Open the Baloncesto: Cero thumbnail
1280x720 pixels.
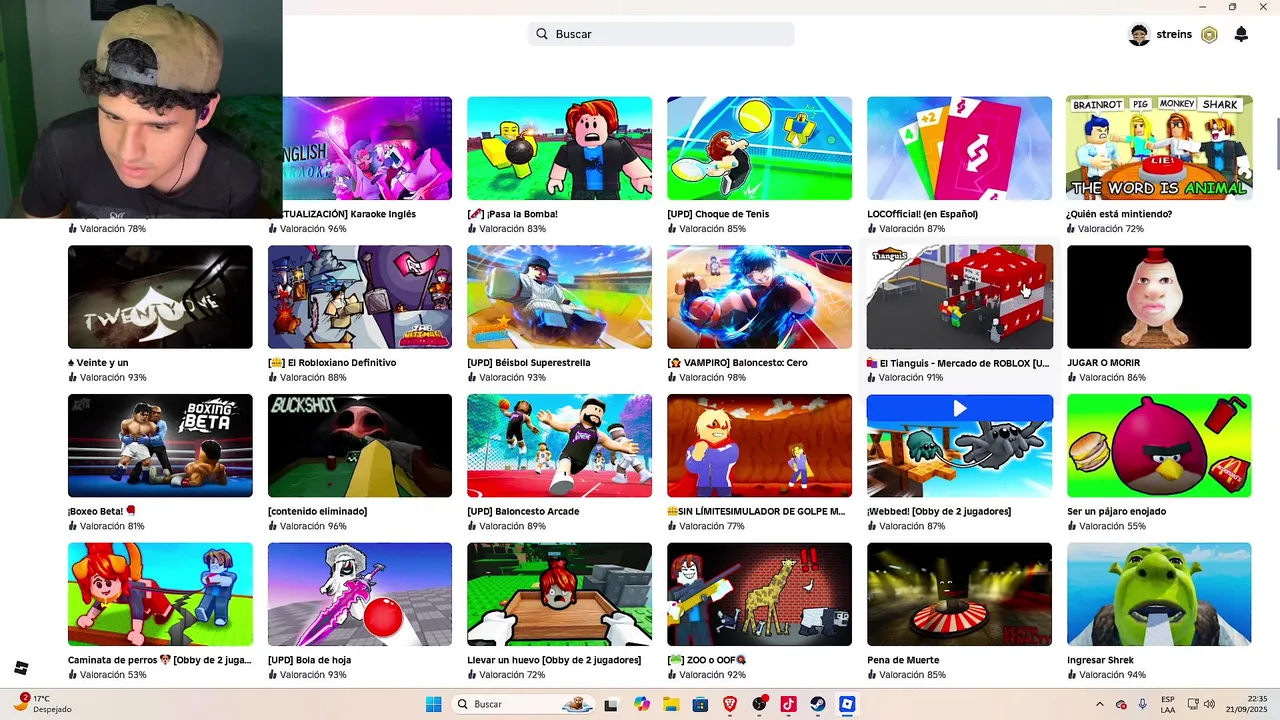point(759,297)
